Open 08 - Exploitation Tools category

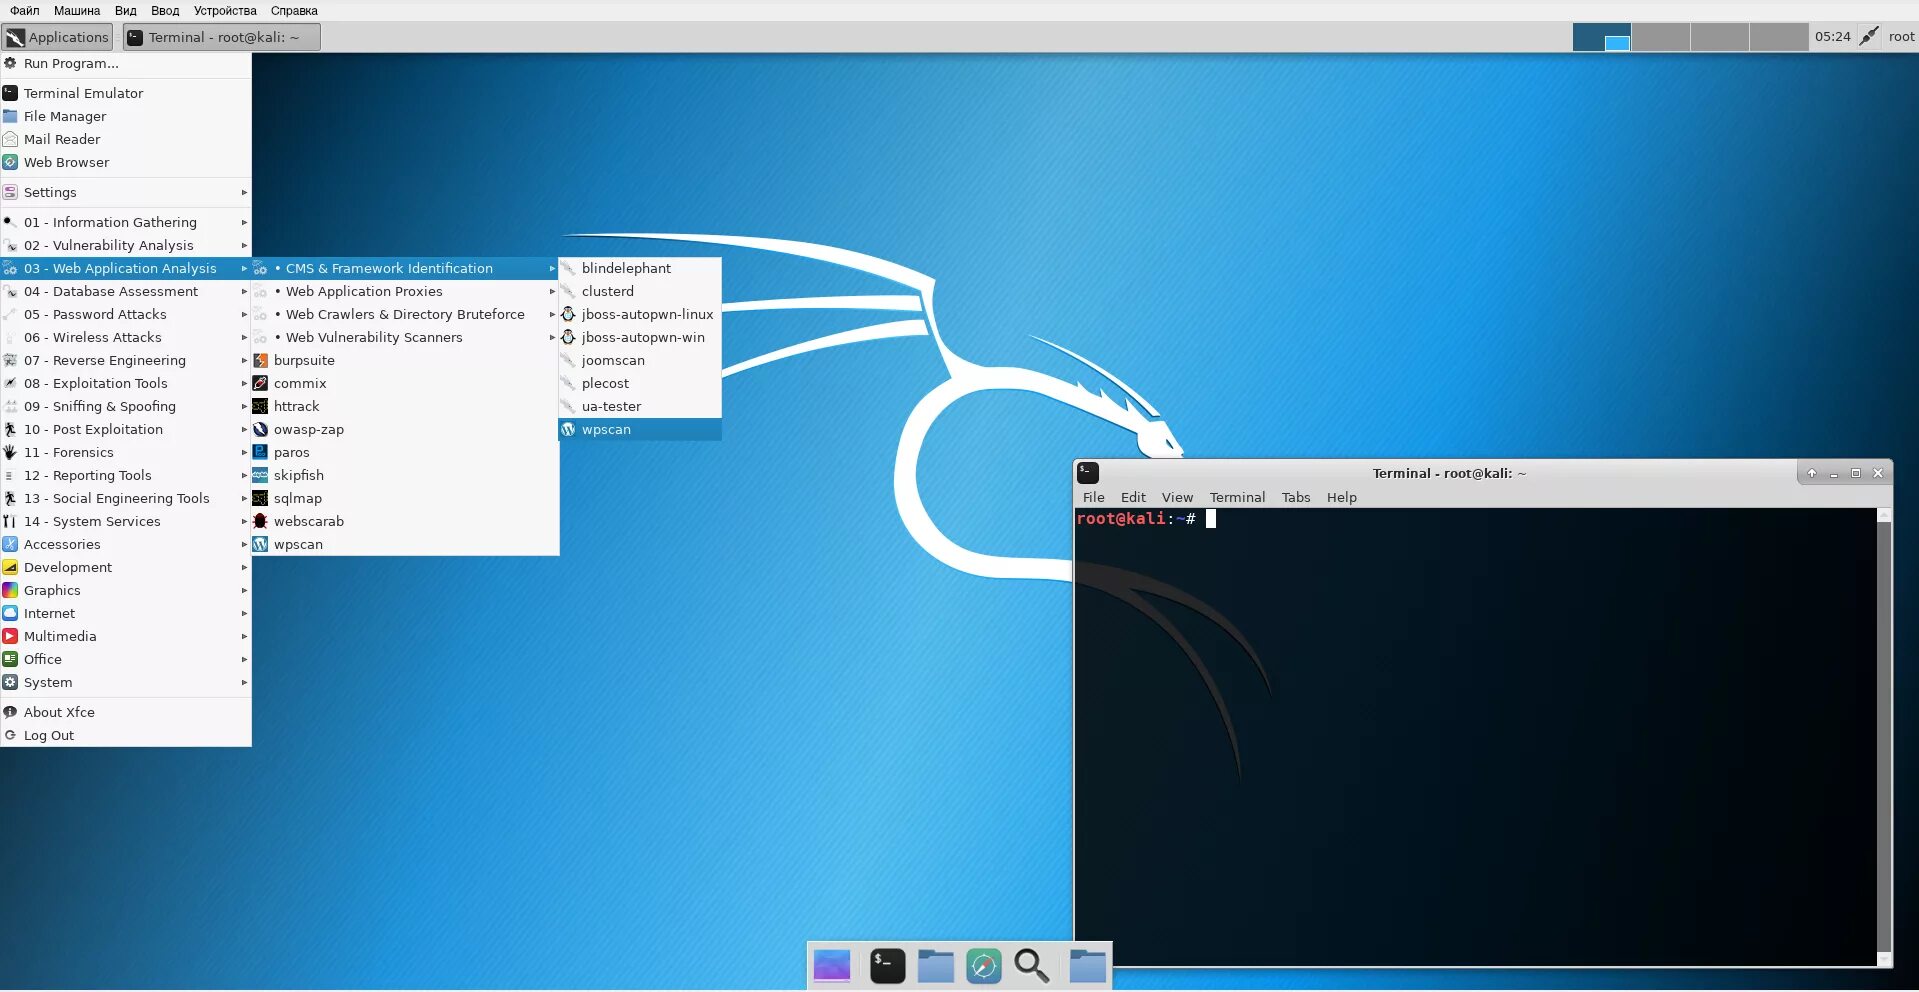point(126,383)
